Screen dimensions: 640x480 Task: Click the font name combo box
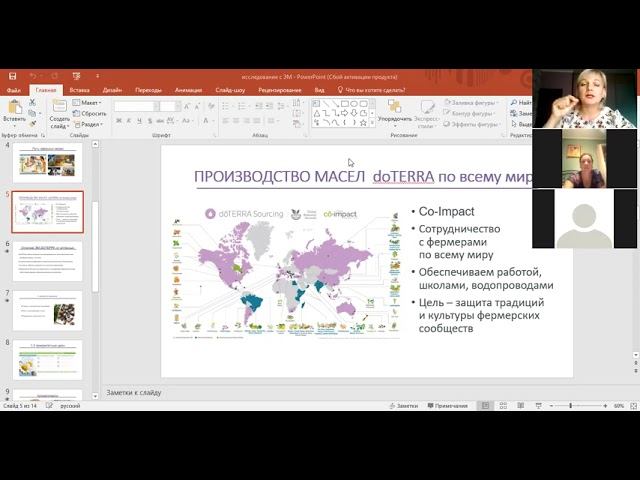tap(136, 107)
